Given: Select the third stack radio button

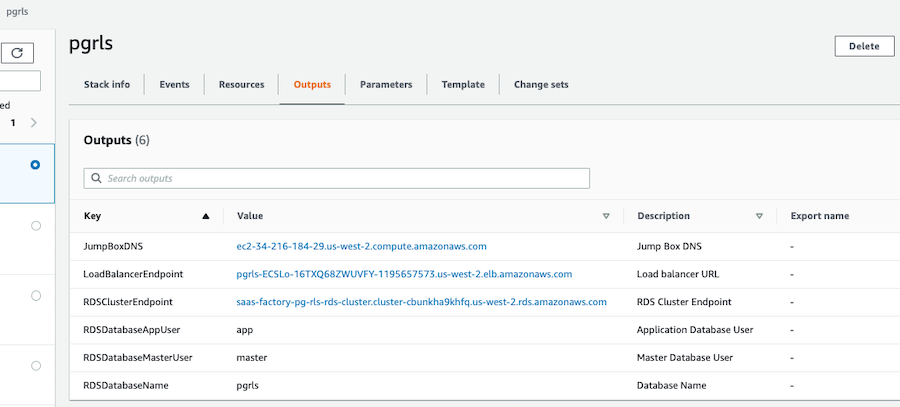Looking at the screenshot, I should point(36,296).
